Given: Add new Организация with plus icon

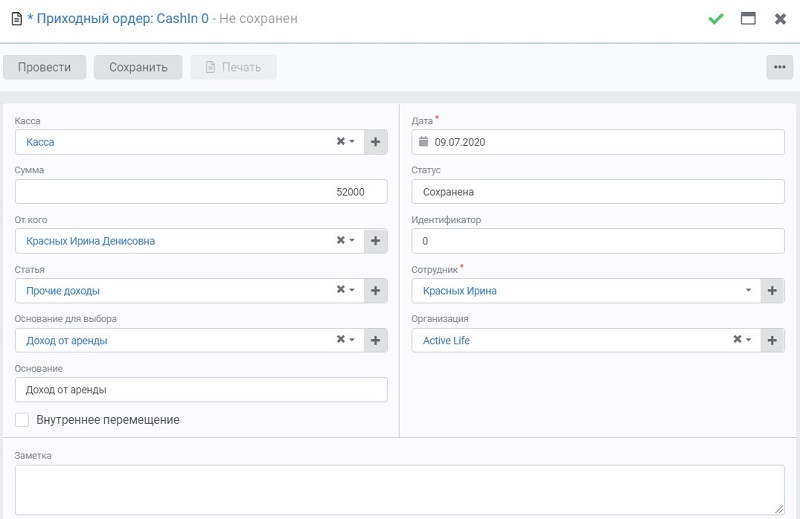Looking at the screenshot, I should click(x=772, y=340).
